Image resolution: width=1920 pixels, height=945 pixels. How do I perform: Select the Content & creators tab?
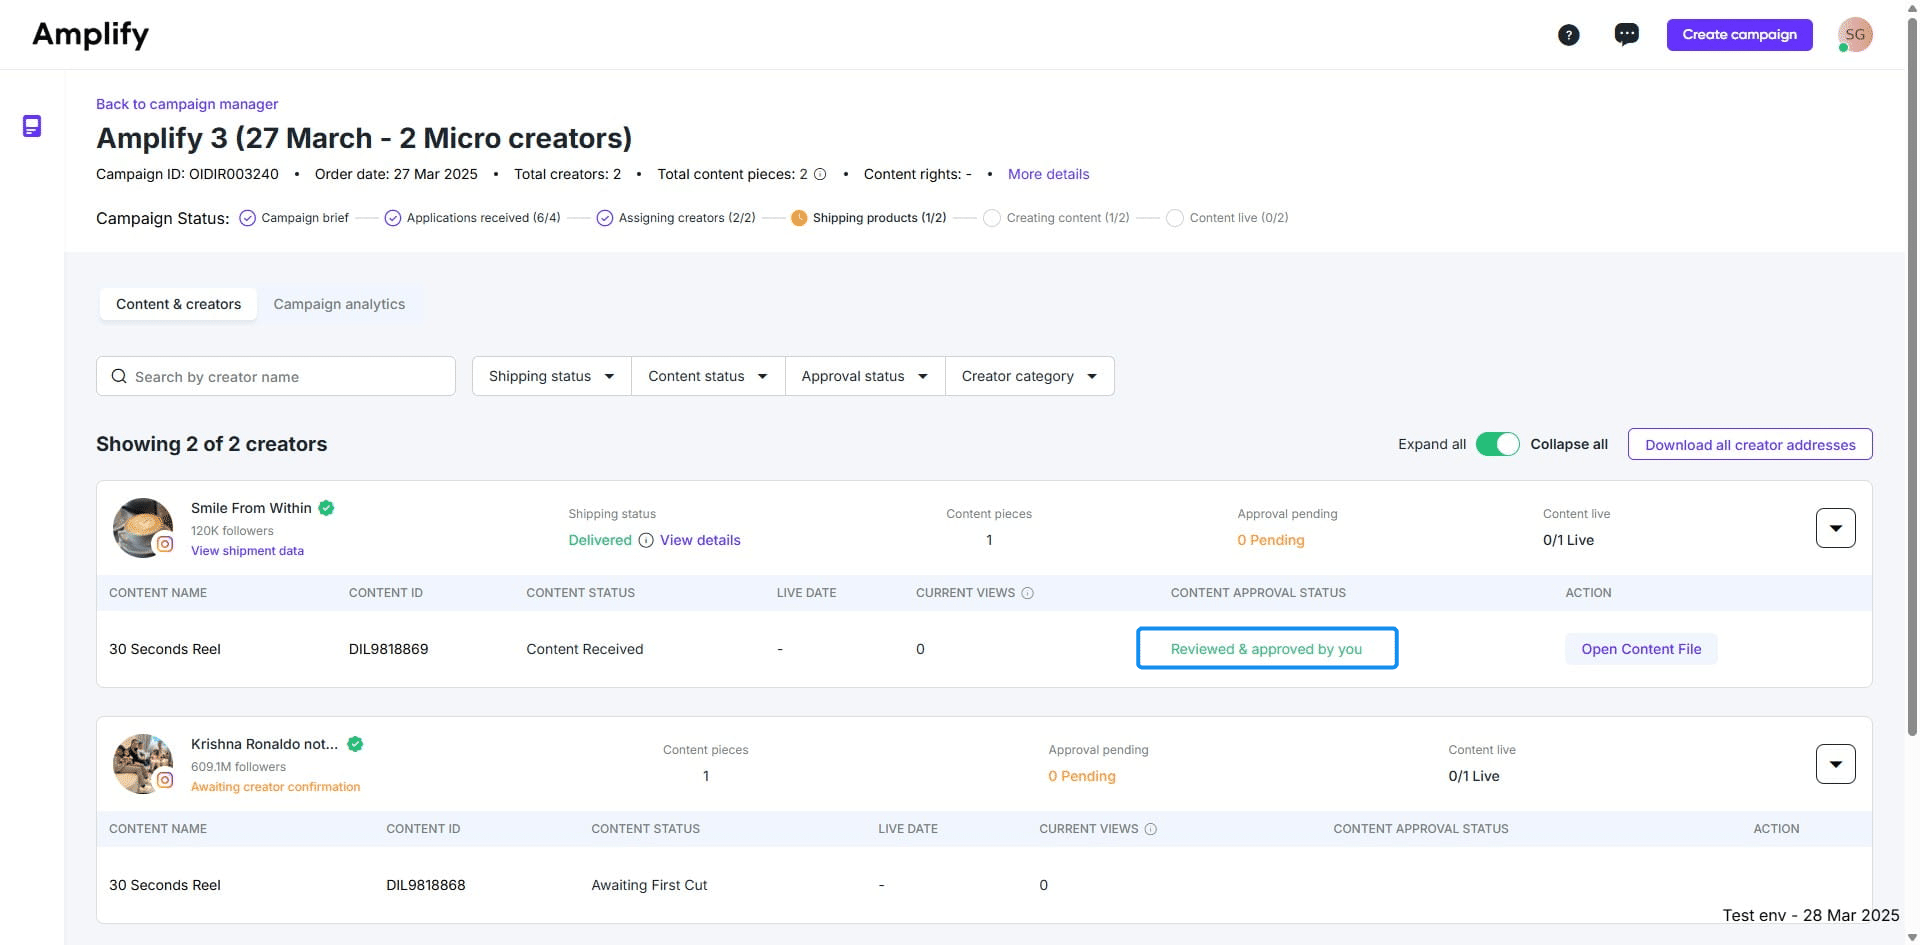coord(178,304)
